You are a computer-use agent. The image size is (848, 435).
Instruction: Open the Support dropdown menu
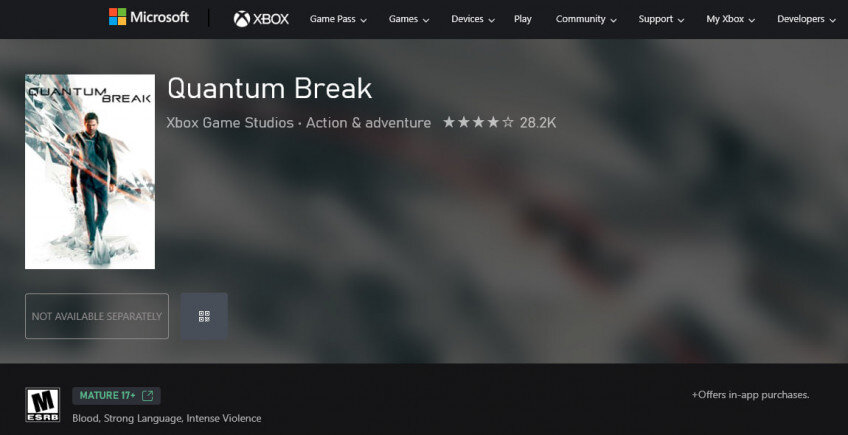pos(661,19)
